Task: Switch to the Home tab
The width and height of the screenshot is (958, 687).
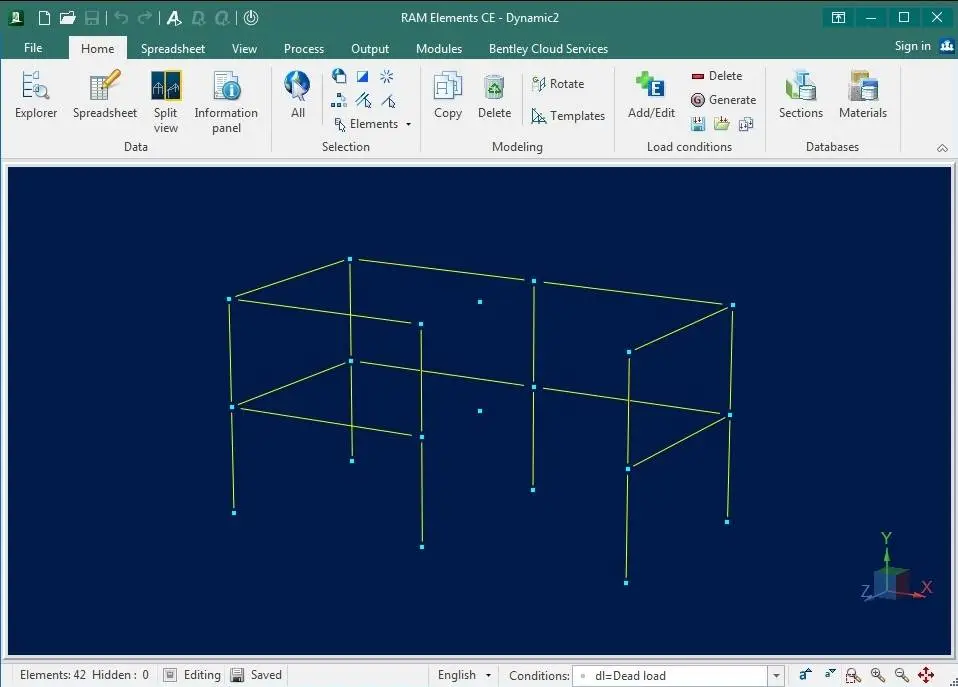Action: pyautogui.click(x=98, y=48)
